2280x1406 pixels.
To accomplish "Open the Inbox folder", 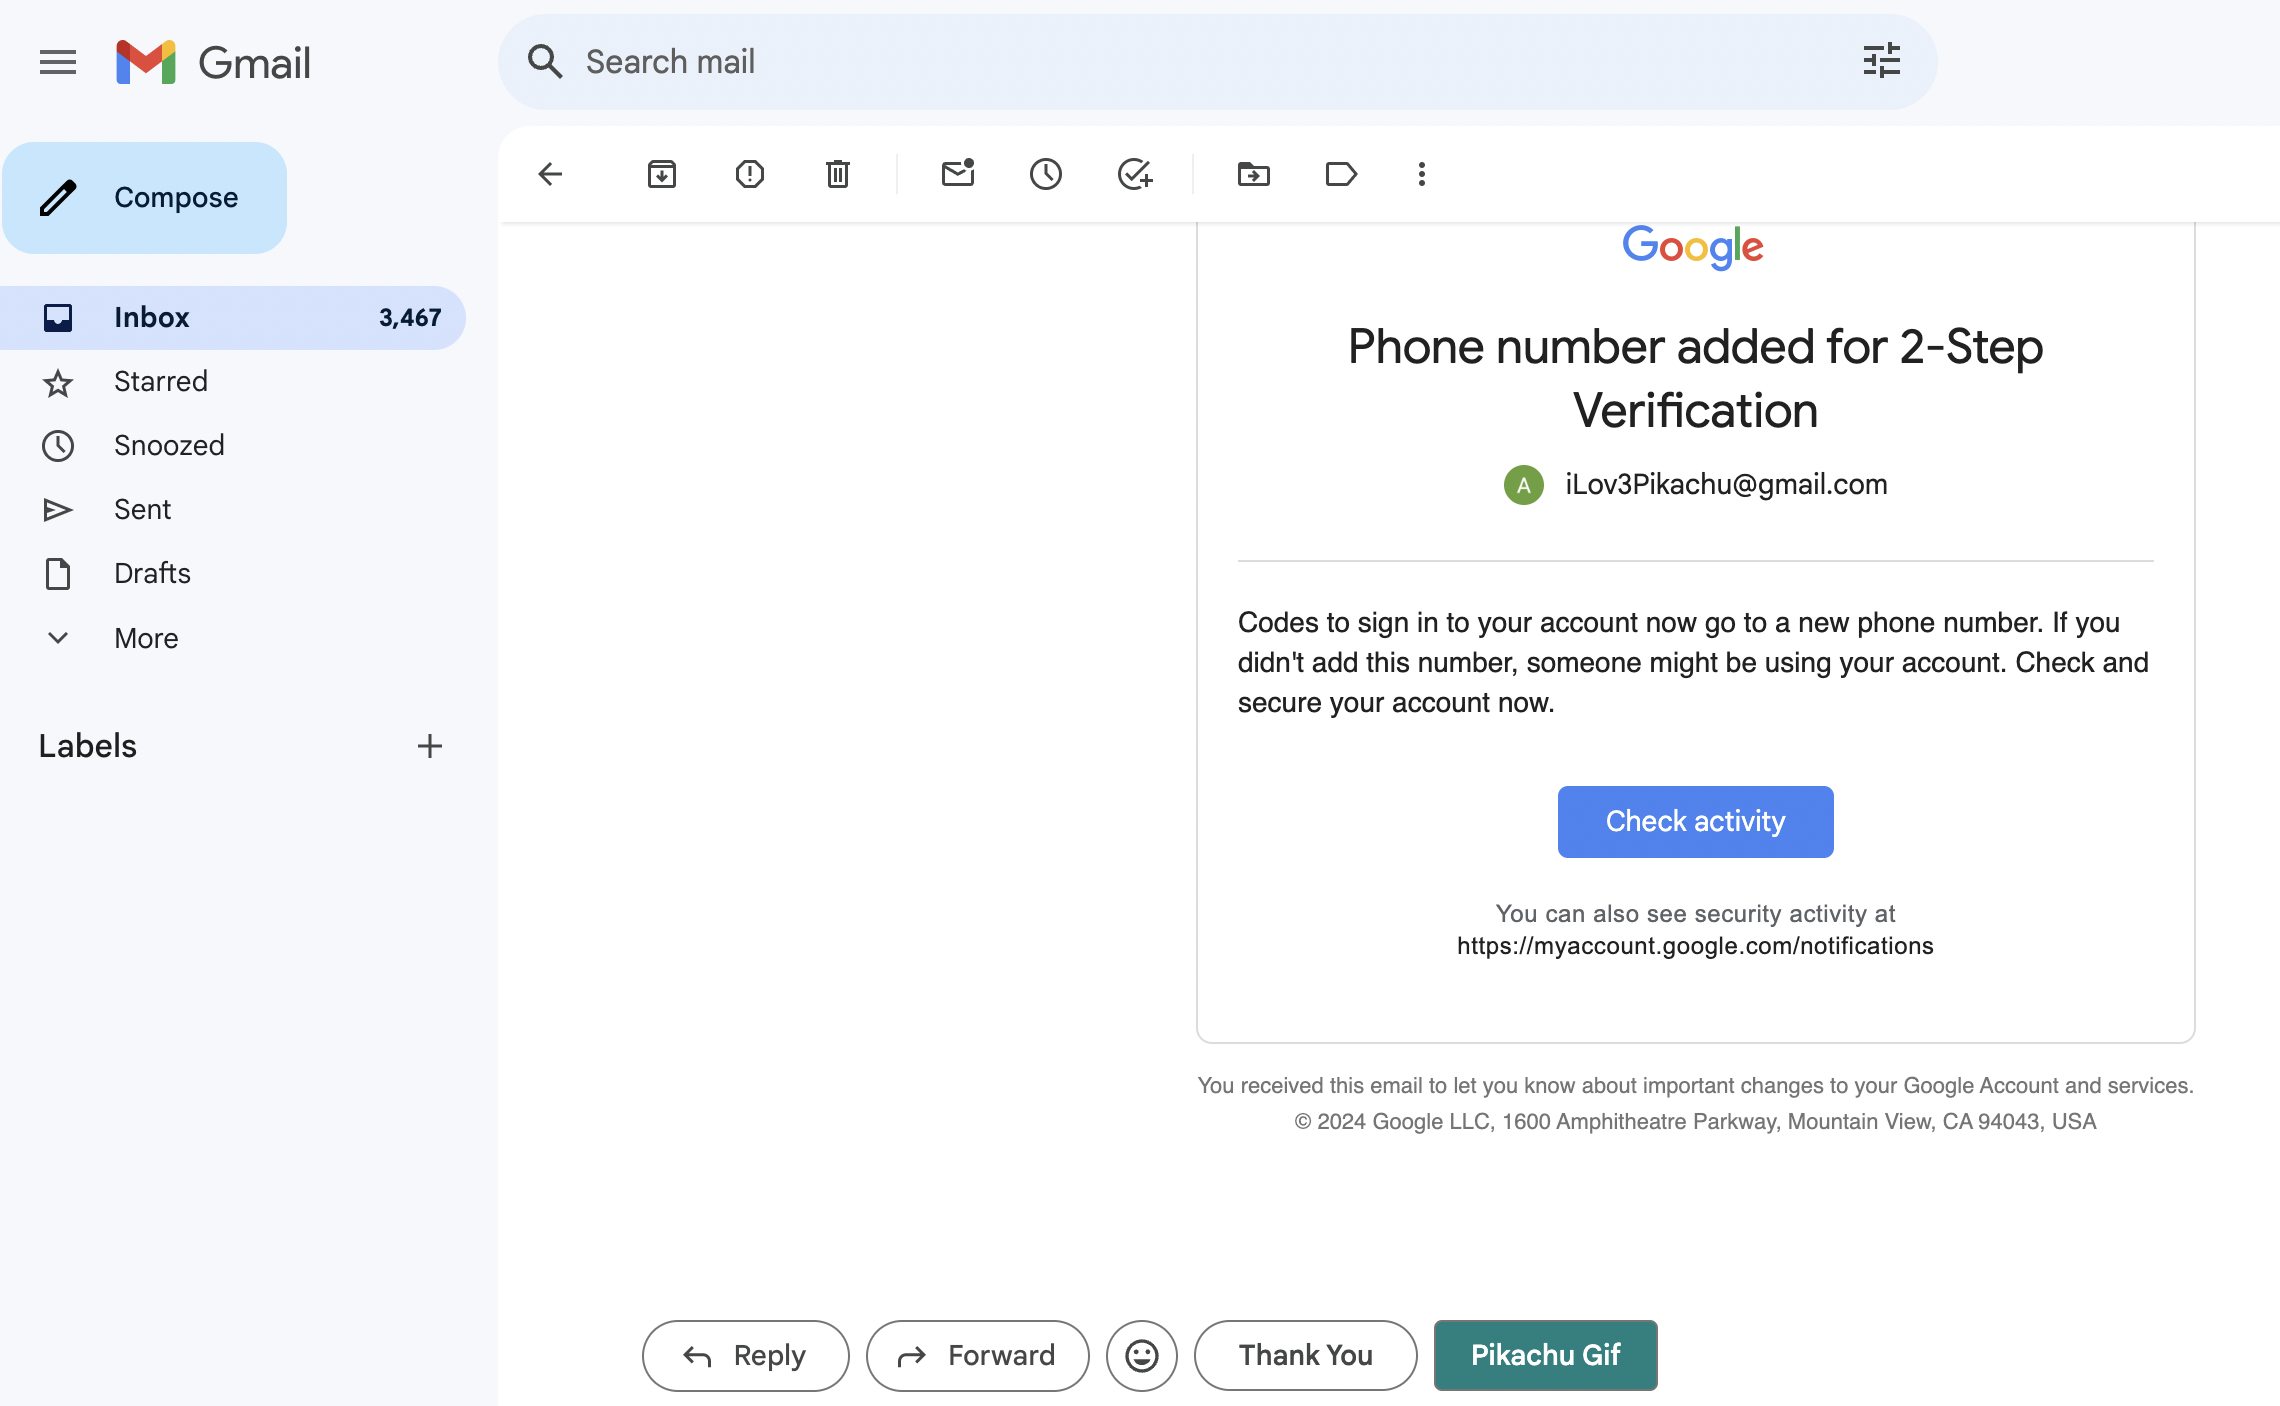I will 232,317.
